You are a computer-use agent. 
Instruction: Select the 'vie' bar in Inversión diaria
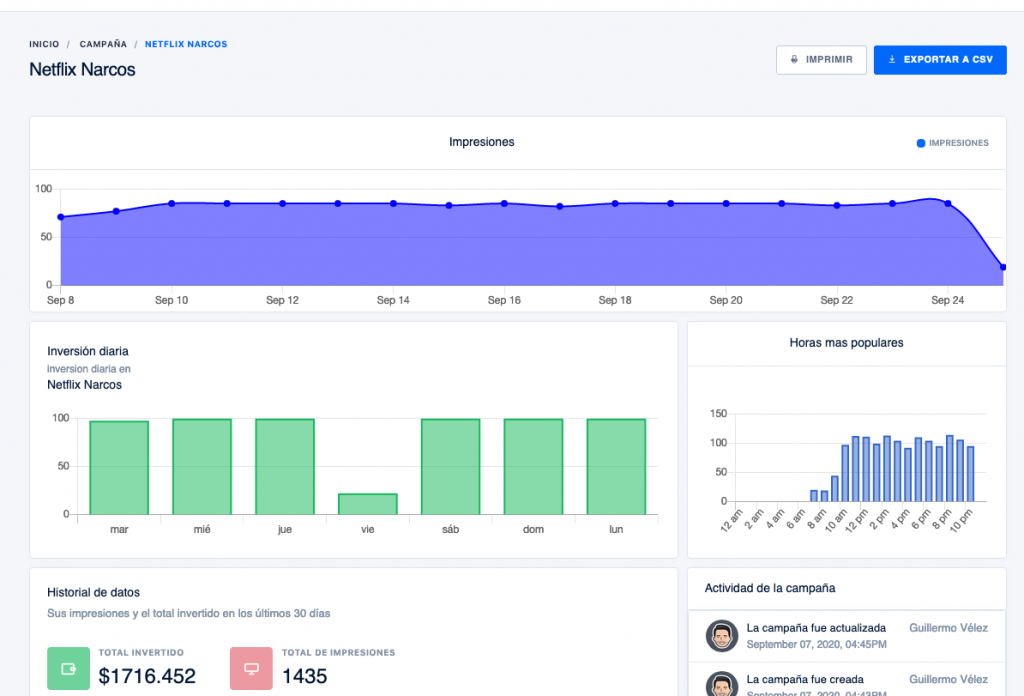tap(367, 504)
